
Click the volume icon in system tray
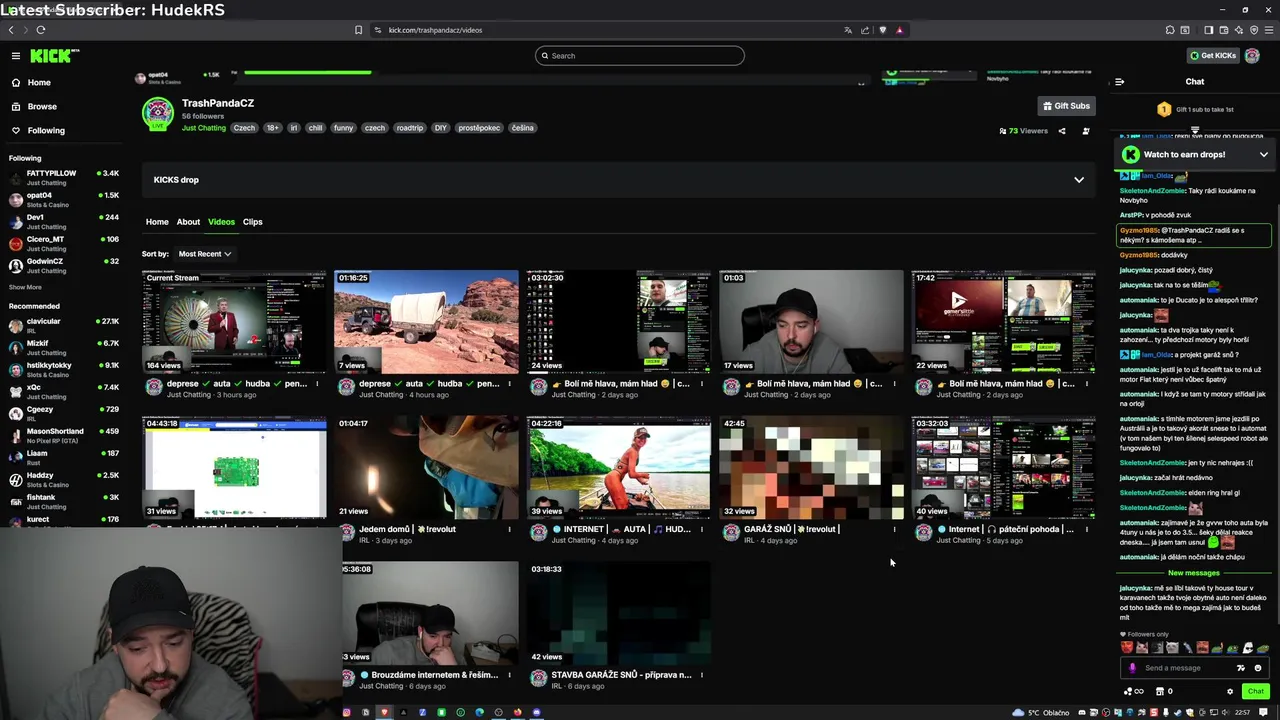(x=1225, y=712)
